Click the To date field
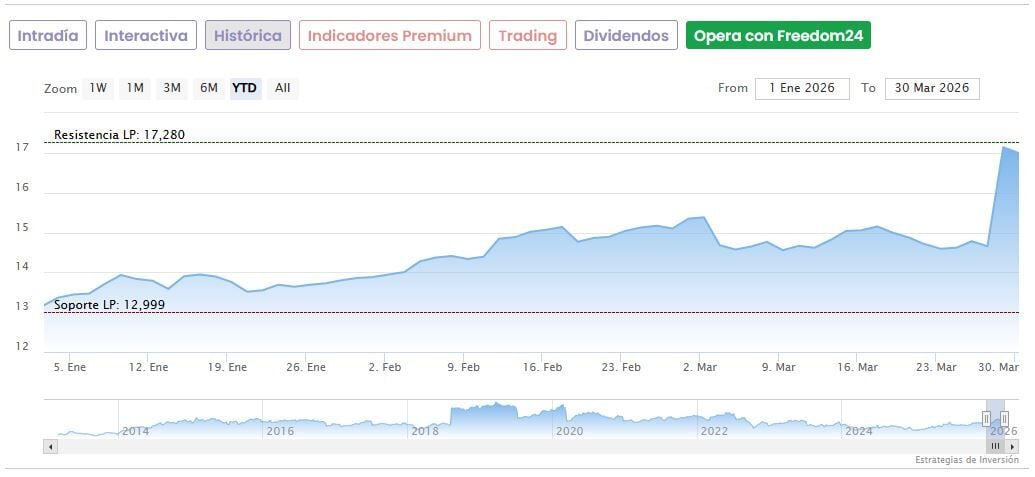The image size is (1035, 477). tap(932, 88)
